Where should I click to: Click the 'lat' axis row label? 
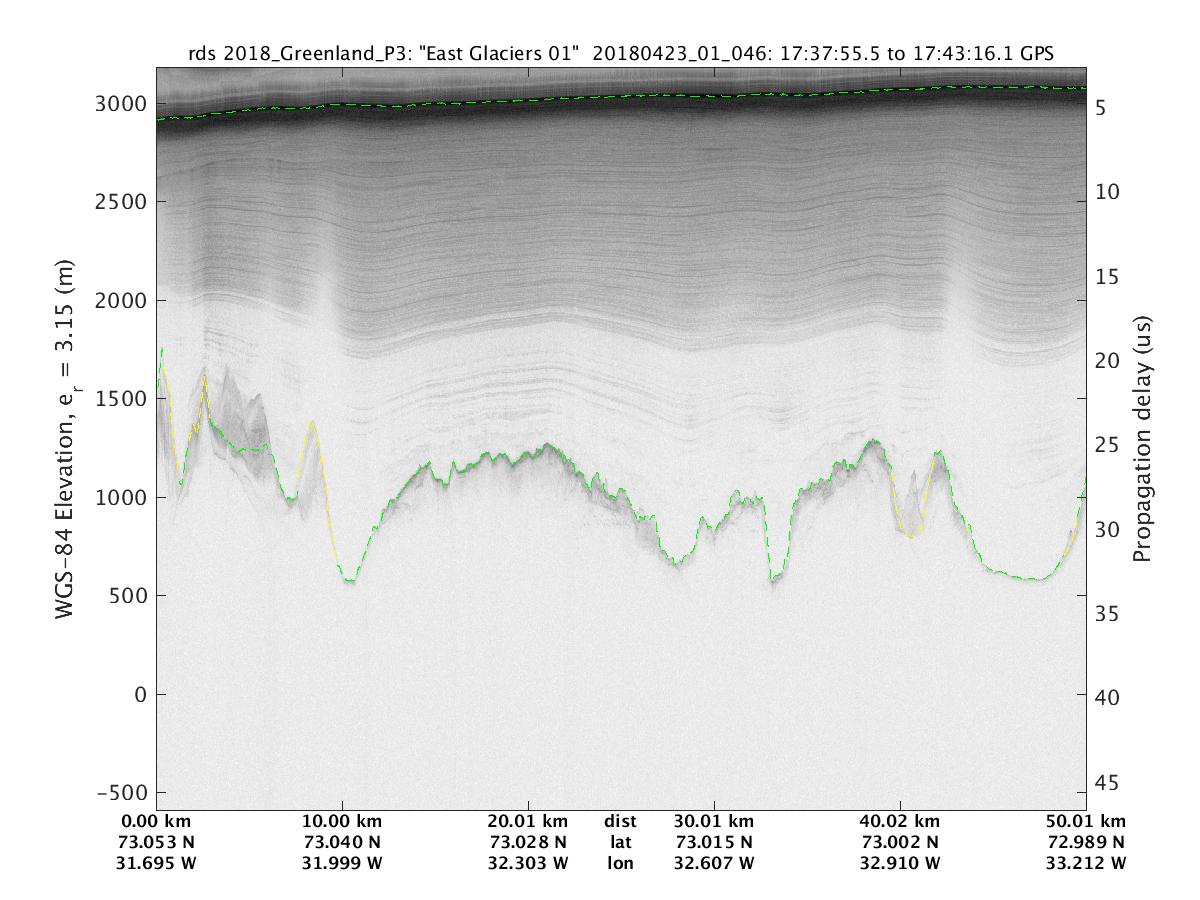click(620, 843)
